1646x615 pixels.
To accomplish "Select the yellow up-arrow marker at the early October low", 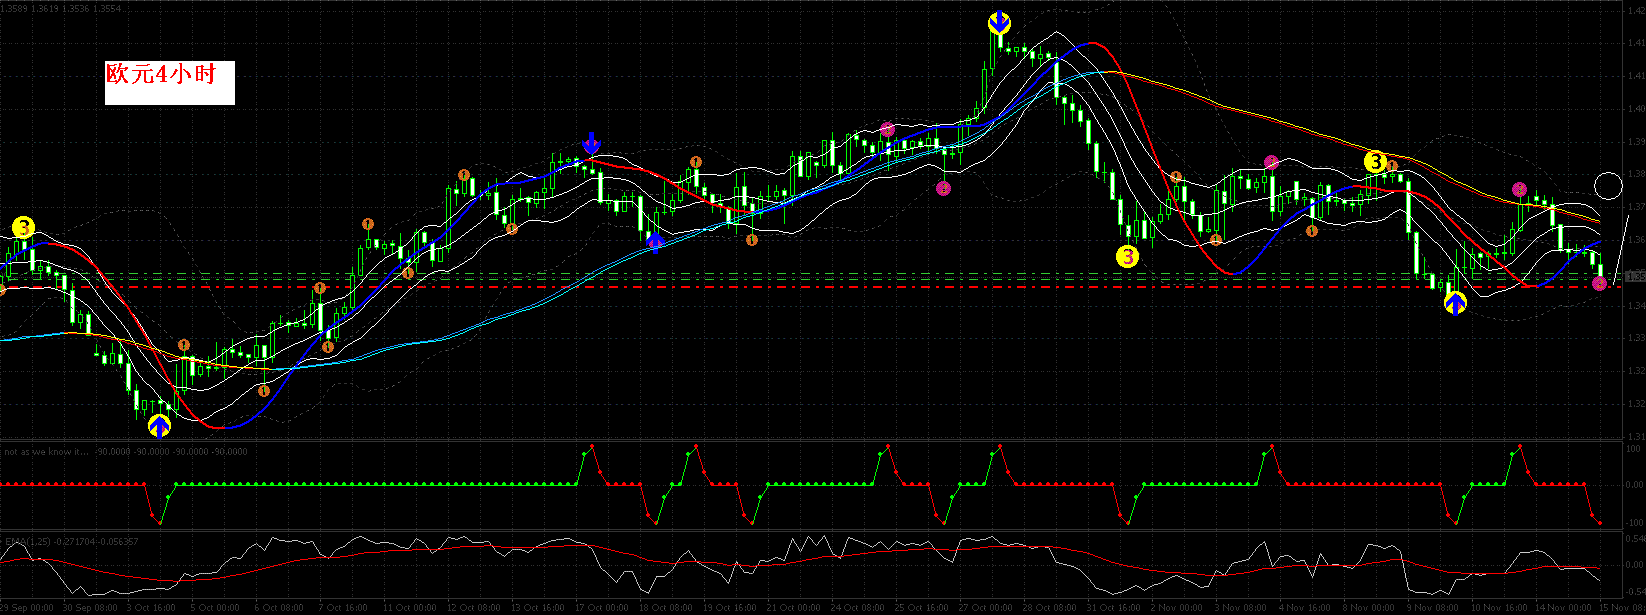I will click(160, 427).
